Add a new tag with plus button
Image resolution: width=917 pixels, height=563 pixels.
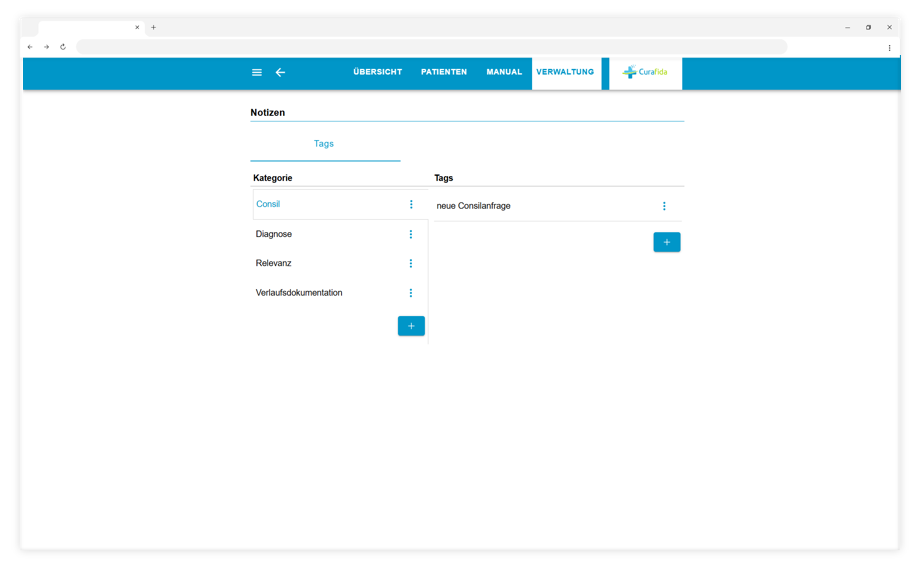point(667,242)
